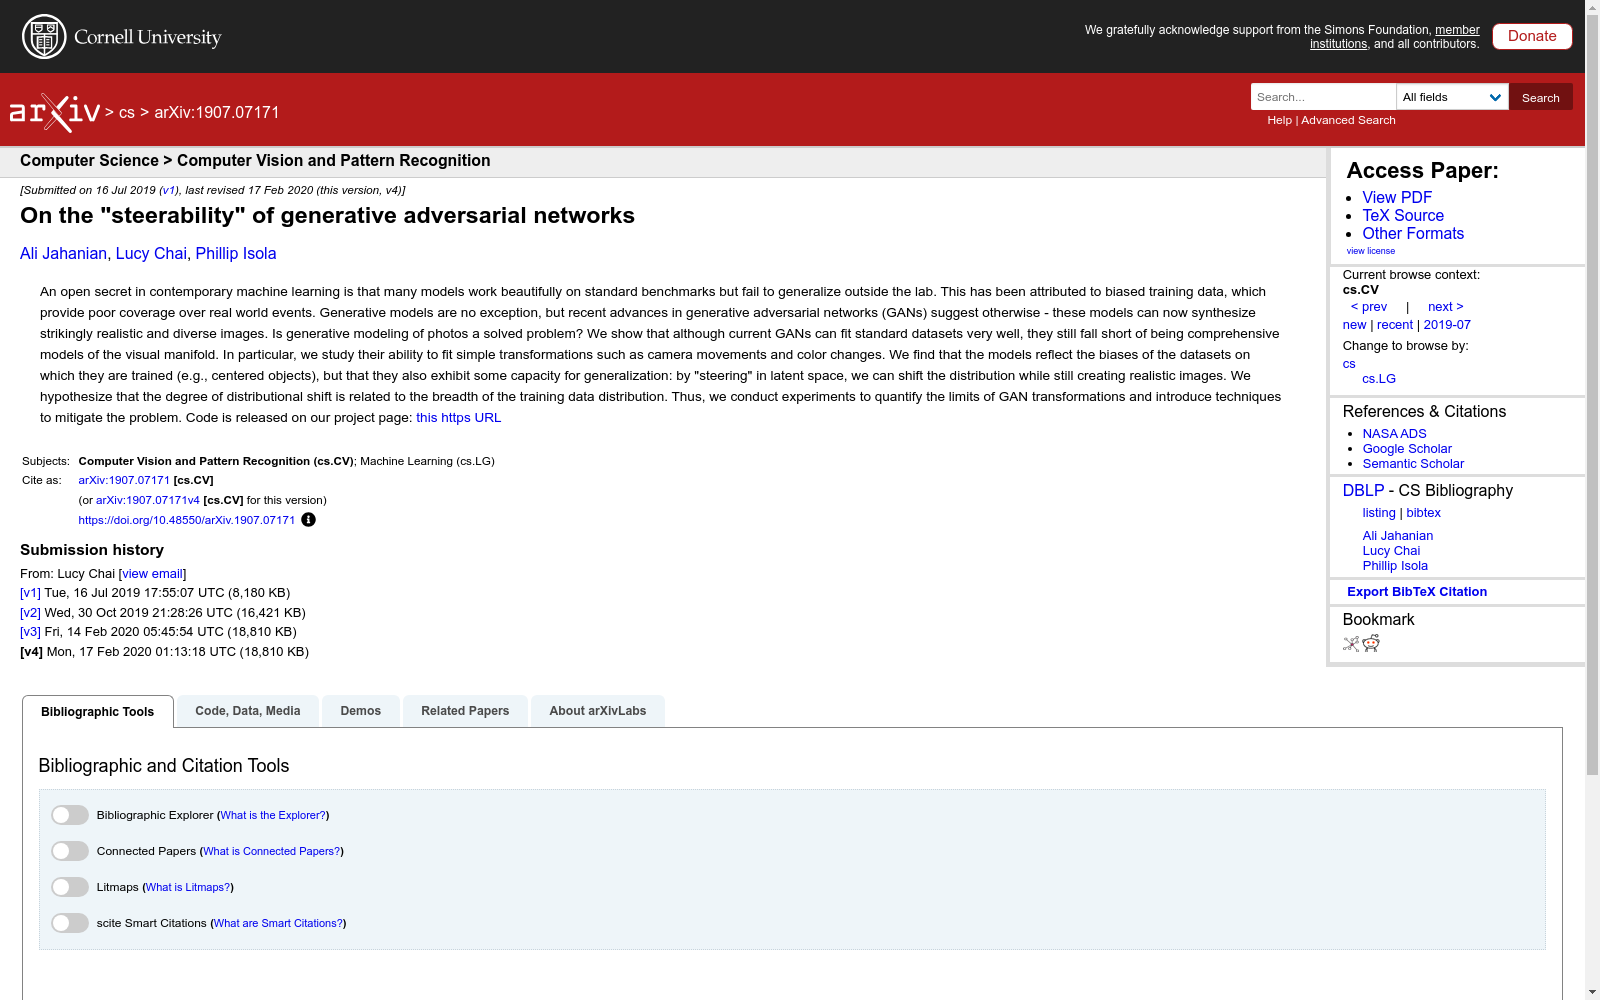
Task: Turn on Litmaps toggle
Action: [70, 887]
